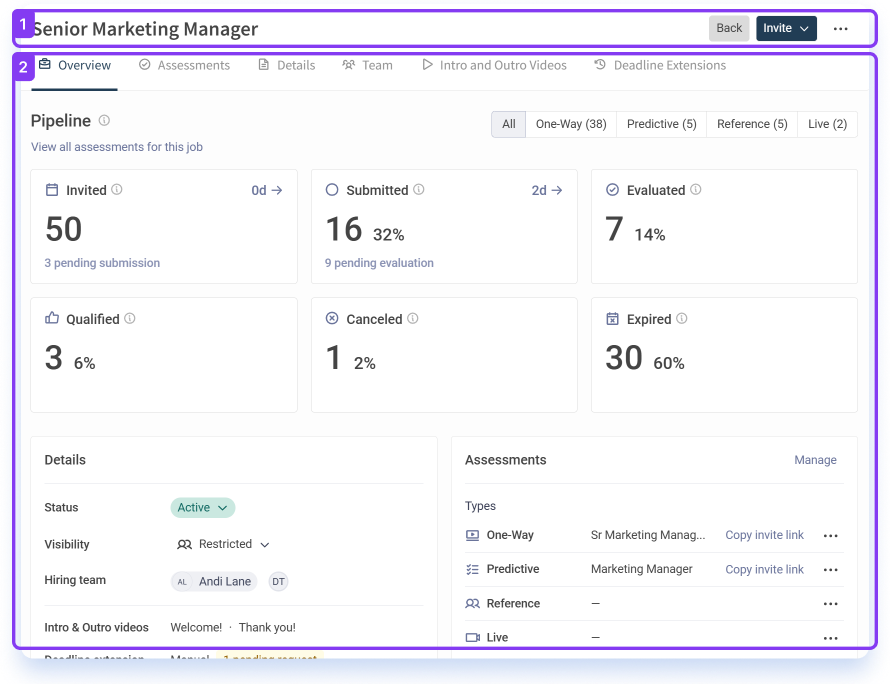Open the Active status dropdown
Image resolution: width=890 pixels, height=684 pixels.
203,507
